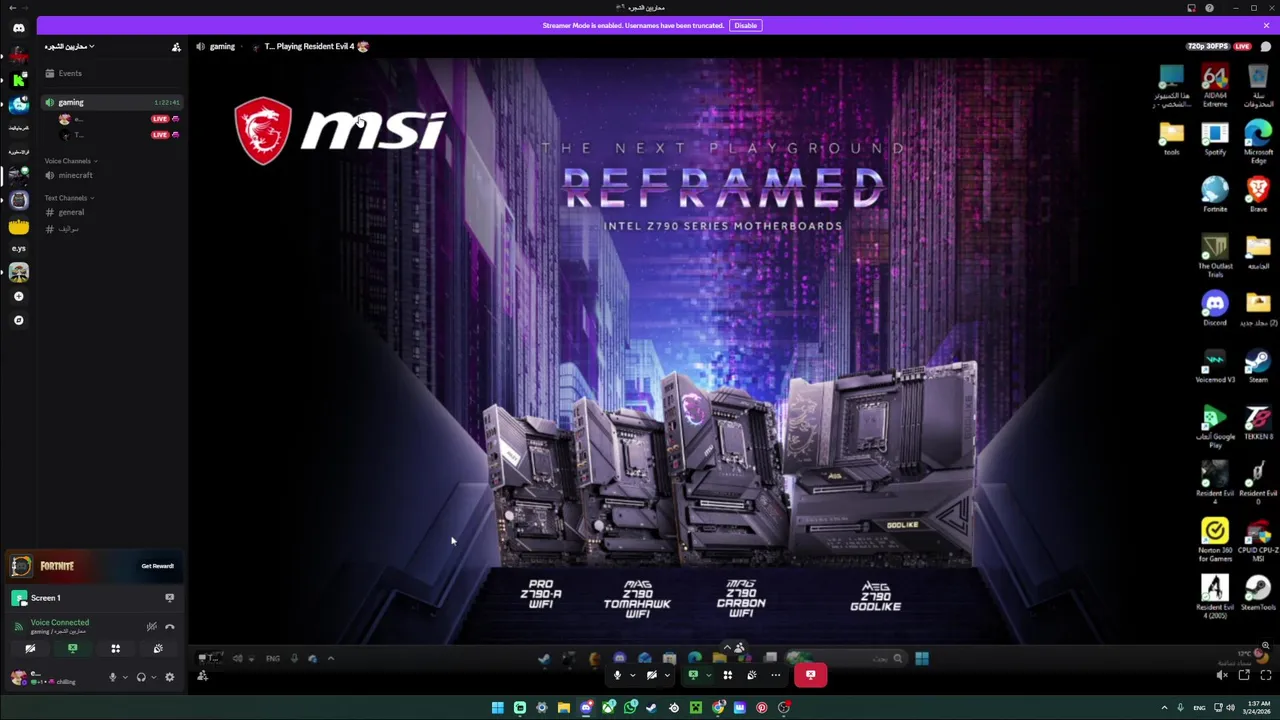Toggle camera button in voice panel
Screen dimensions: 1280x720
pyautogui.click(x=30, y=649)
